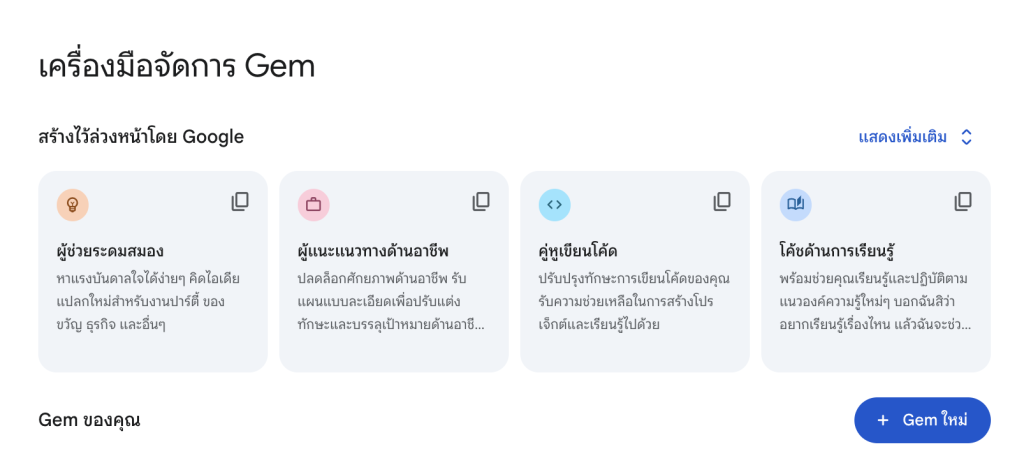Screen dimensions: 1024x463
Task: Open the คู่หูเขียนโค้ด Gem by its title
Action: (578, 251)
